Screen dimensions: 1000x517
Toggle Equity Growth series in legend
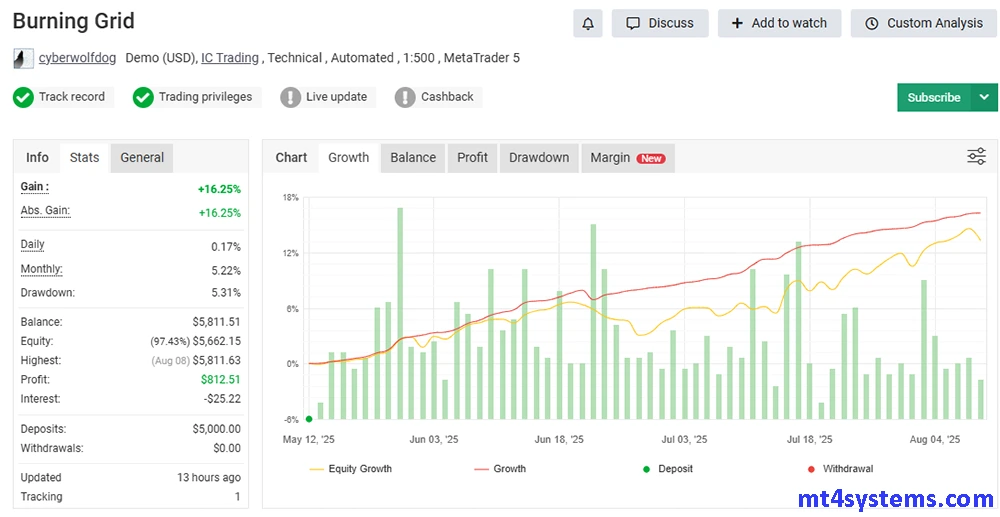(350, 468)
